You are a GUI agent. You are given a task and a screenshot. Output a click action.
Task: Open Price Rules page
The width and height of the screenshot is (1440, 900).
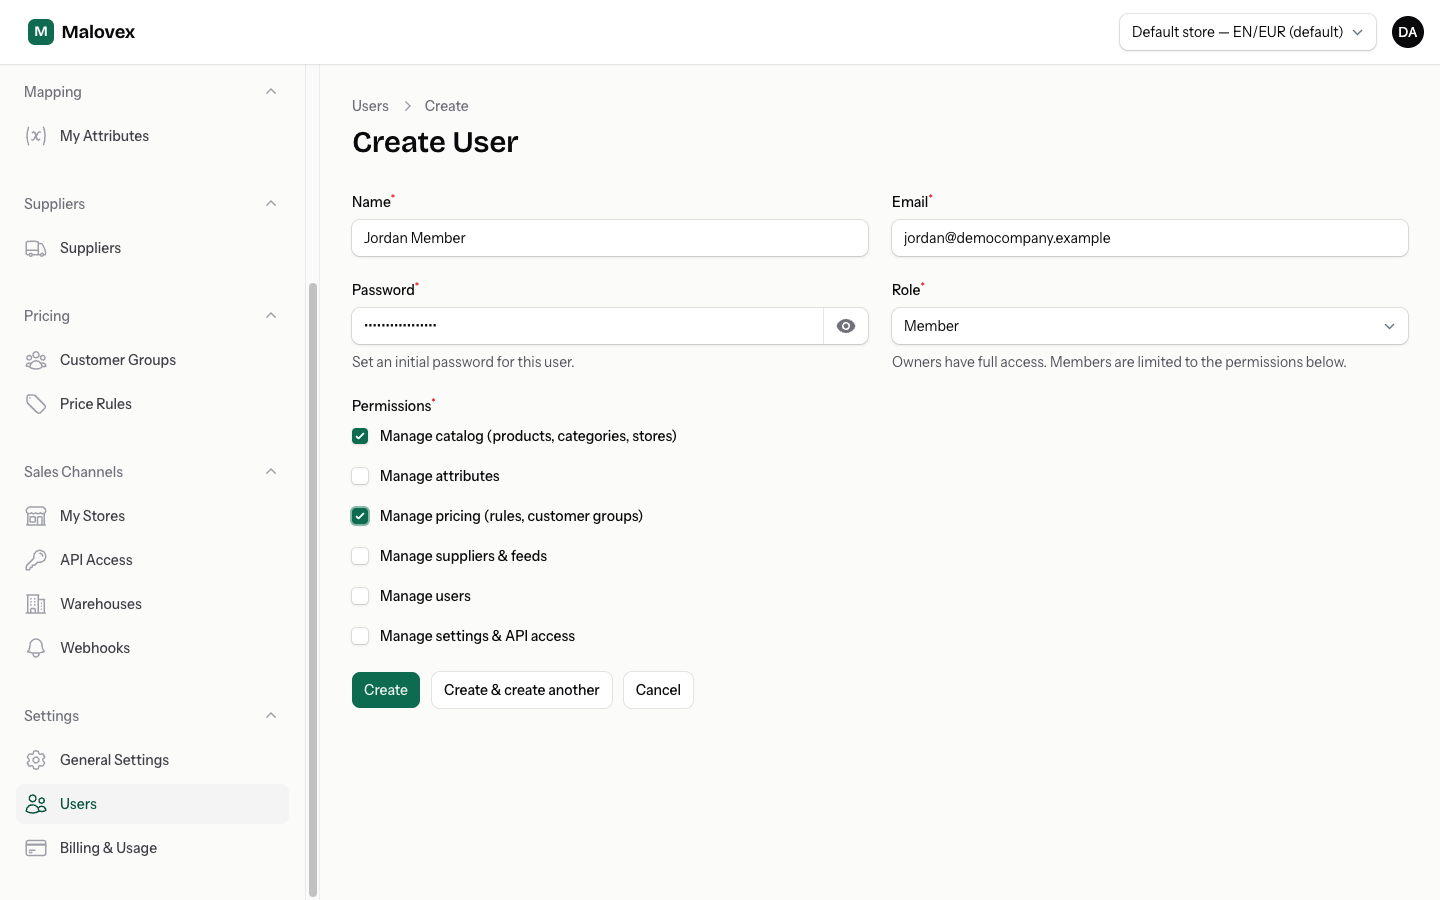[152, 404]
